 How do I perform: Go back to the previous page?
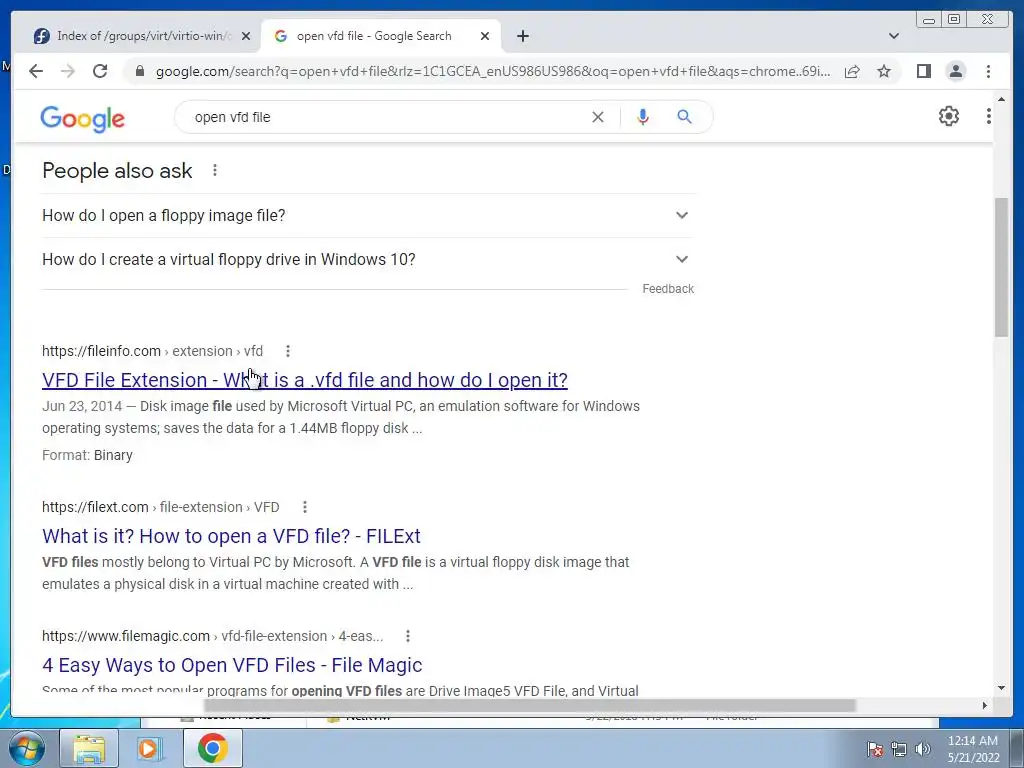(36, 71)
